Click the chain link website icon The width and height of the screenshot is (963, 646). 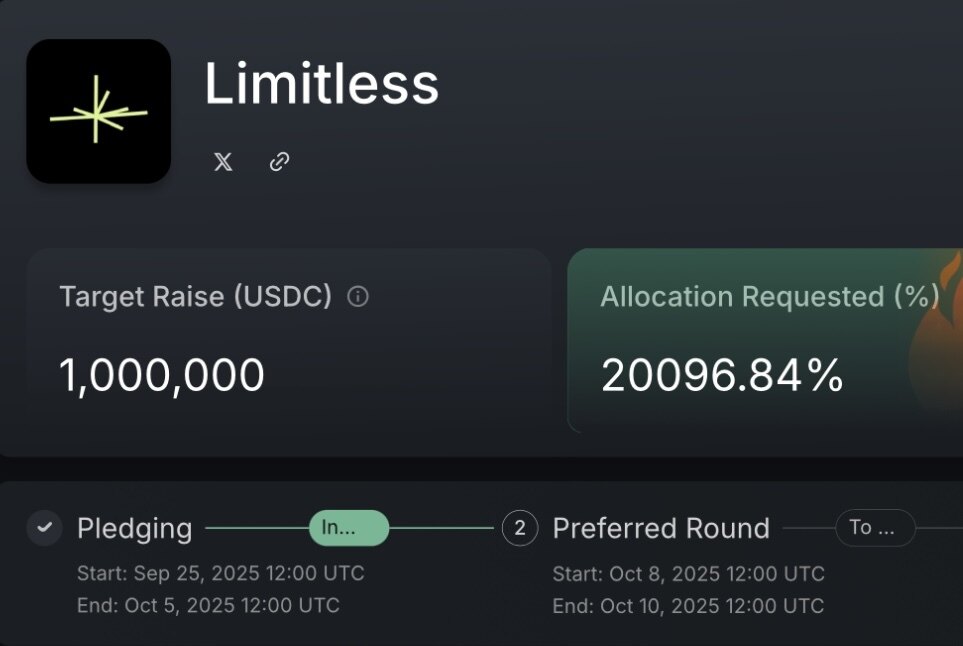coord(280,162)
